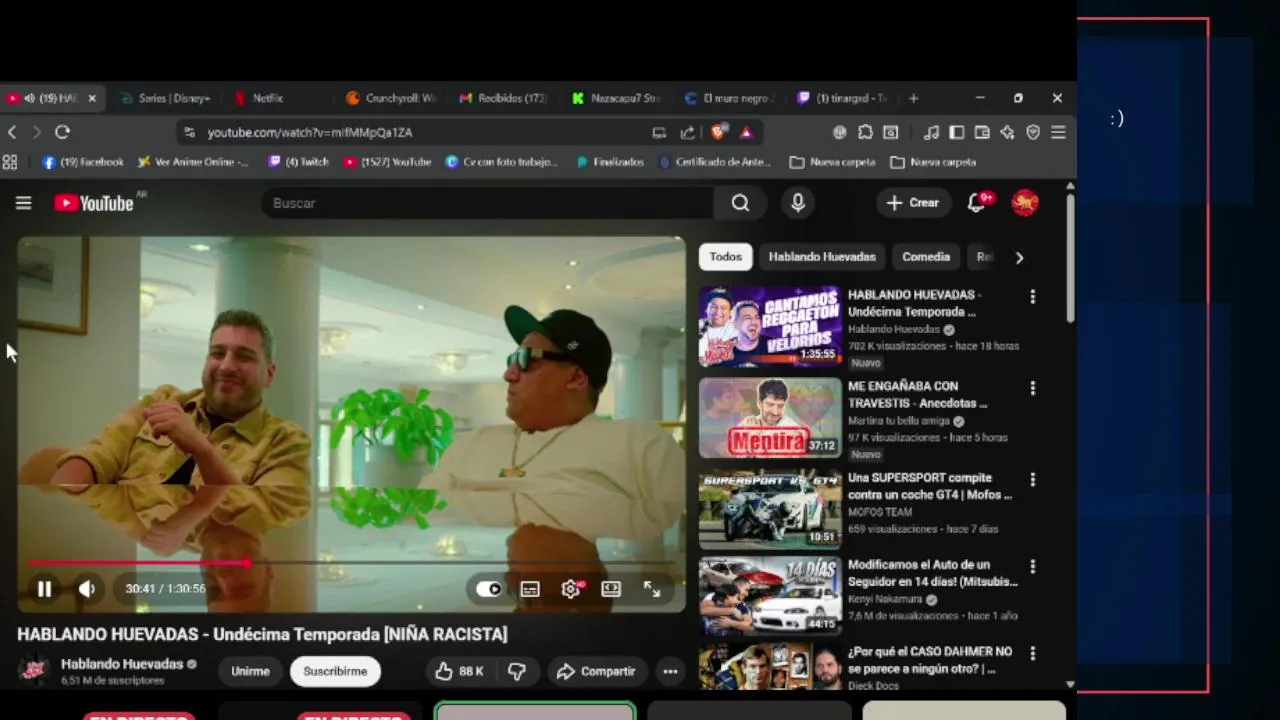Open the extensions puzzle-piece icon
The image size is (1280, 720).
point(865,132)
